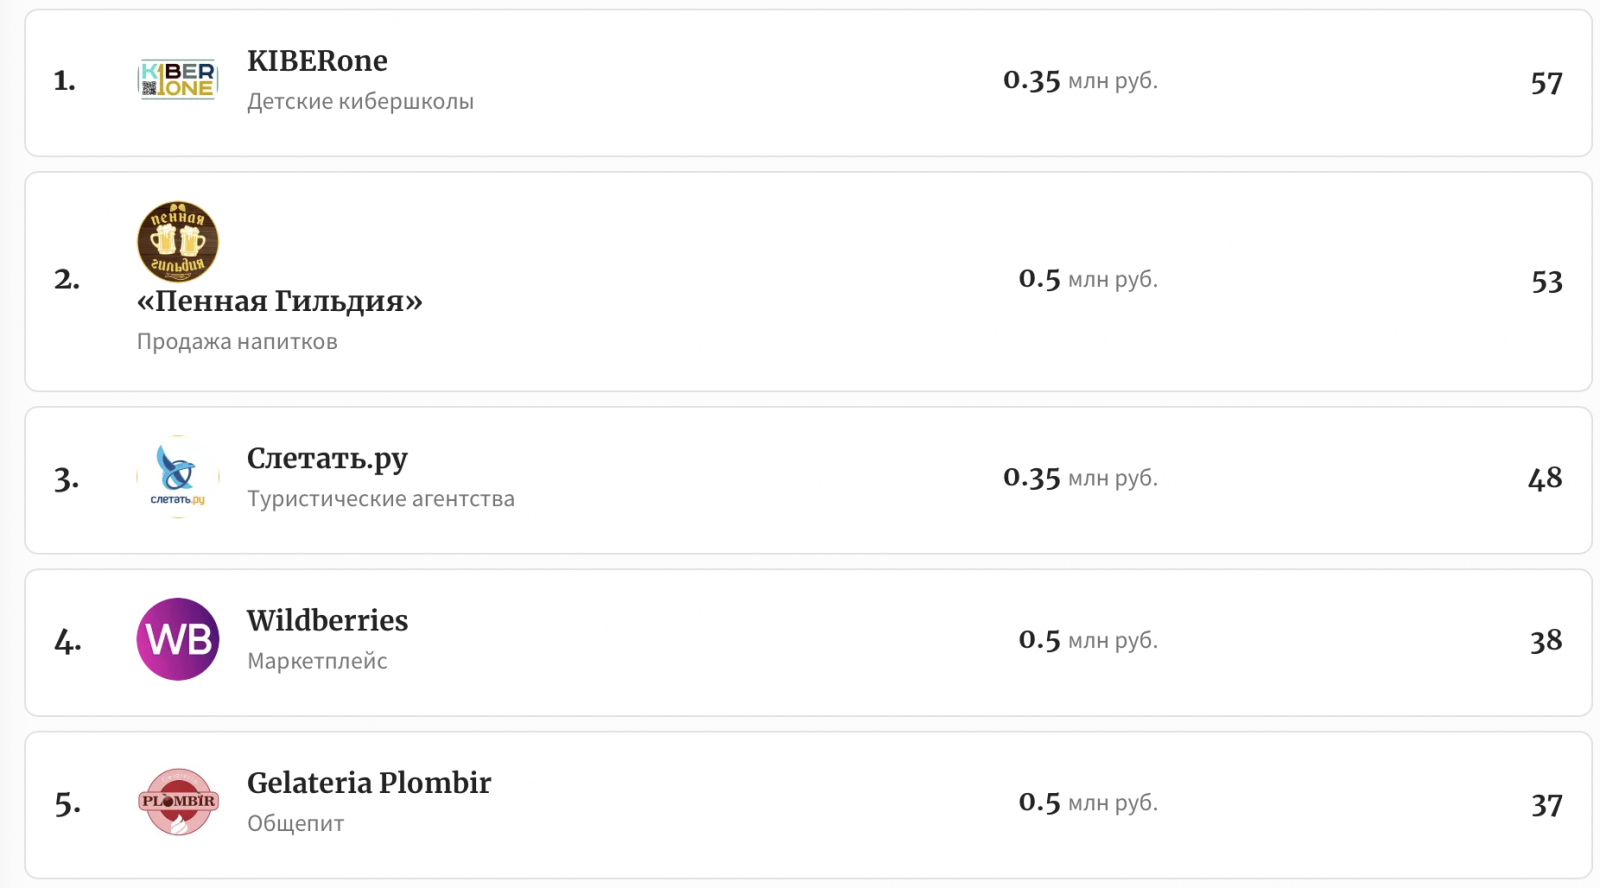The width and height of the screenshot is (1600, 888).
Task: Click the Gelateria Plombir logo icon
Action: [x=177, y=802]
